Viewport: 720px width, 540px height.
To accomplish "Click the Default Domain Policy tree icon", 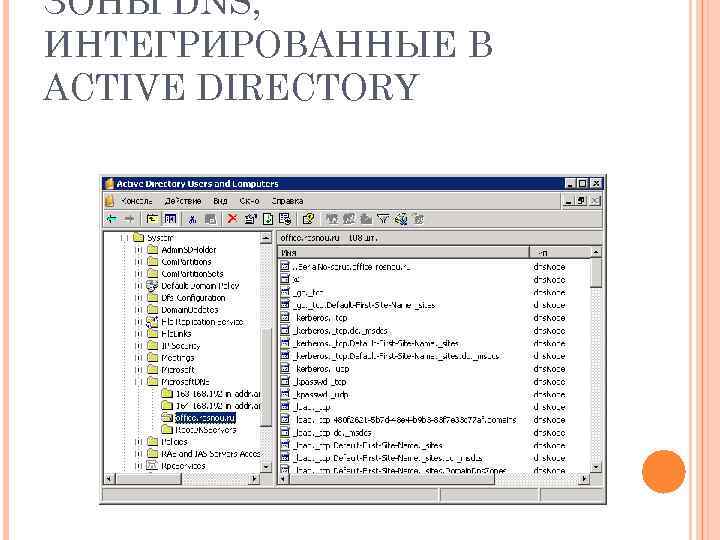I will (x=152, y=286).
